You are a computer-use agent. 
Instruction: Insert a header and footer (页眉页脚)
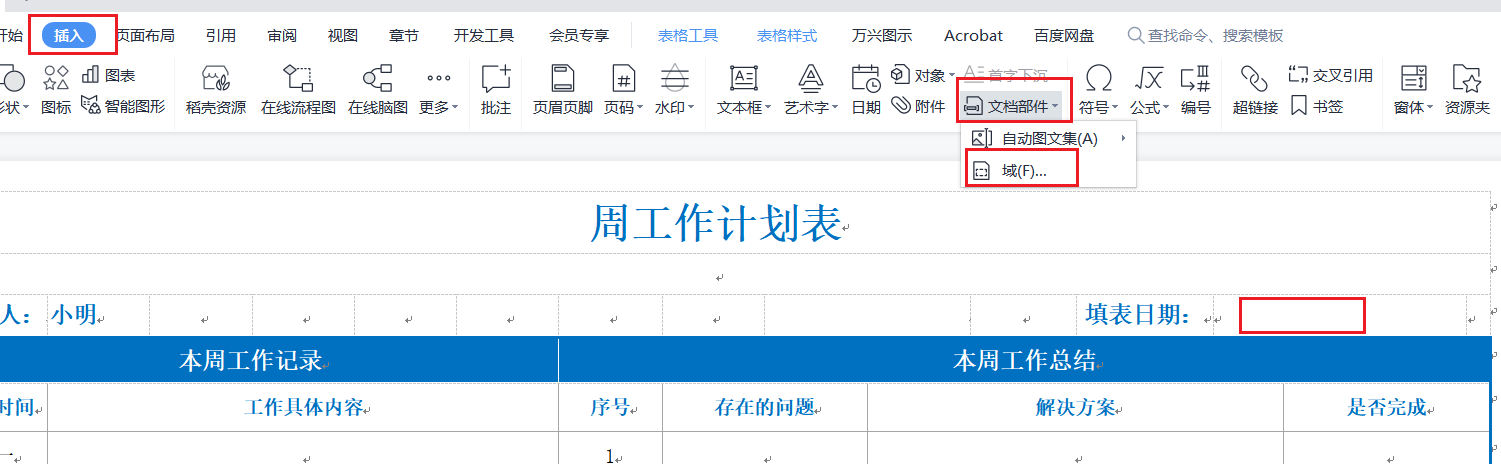coord(562,88)
